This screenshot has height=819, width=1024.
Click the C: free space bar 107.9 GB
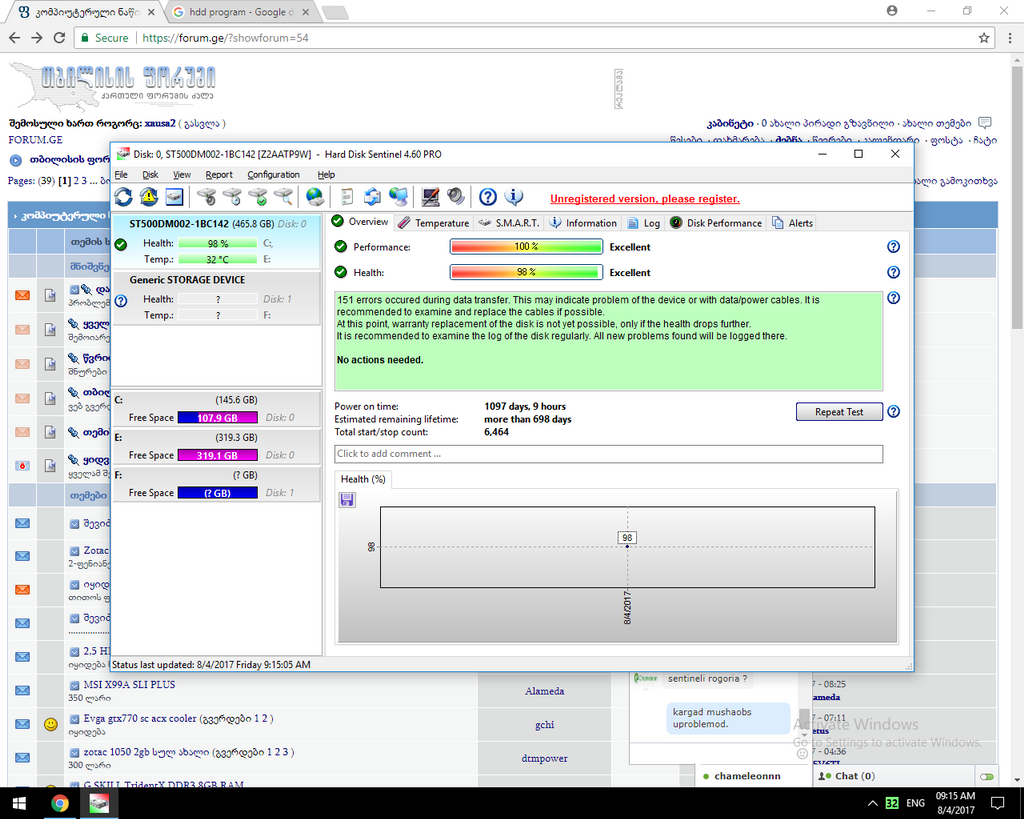coord(217,417)
